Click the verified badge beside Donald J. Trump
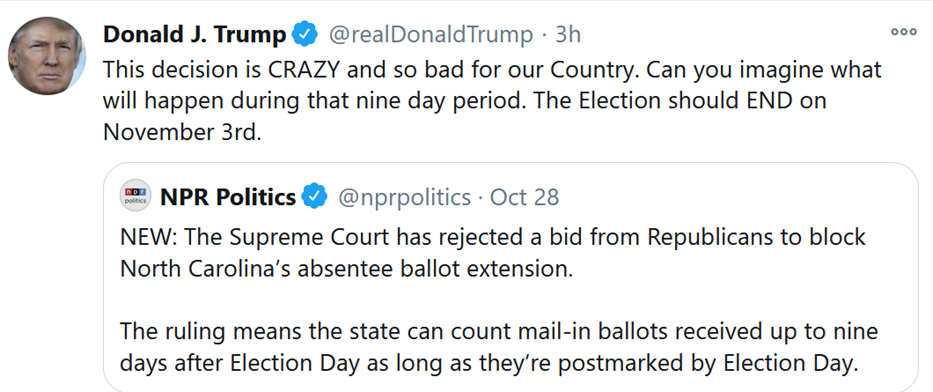933x392 pixels. pos(306,35)
